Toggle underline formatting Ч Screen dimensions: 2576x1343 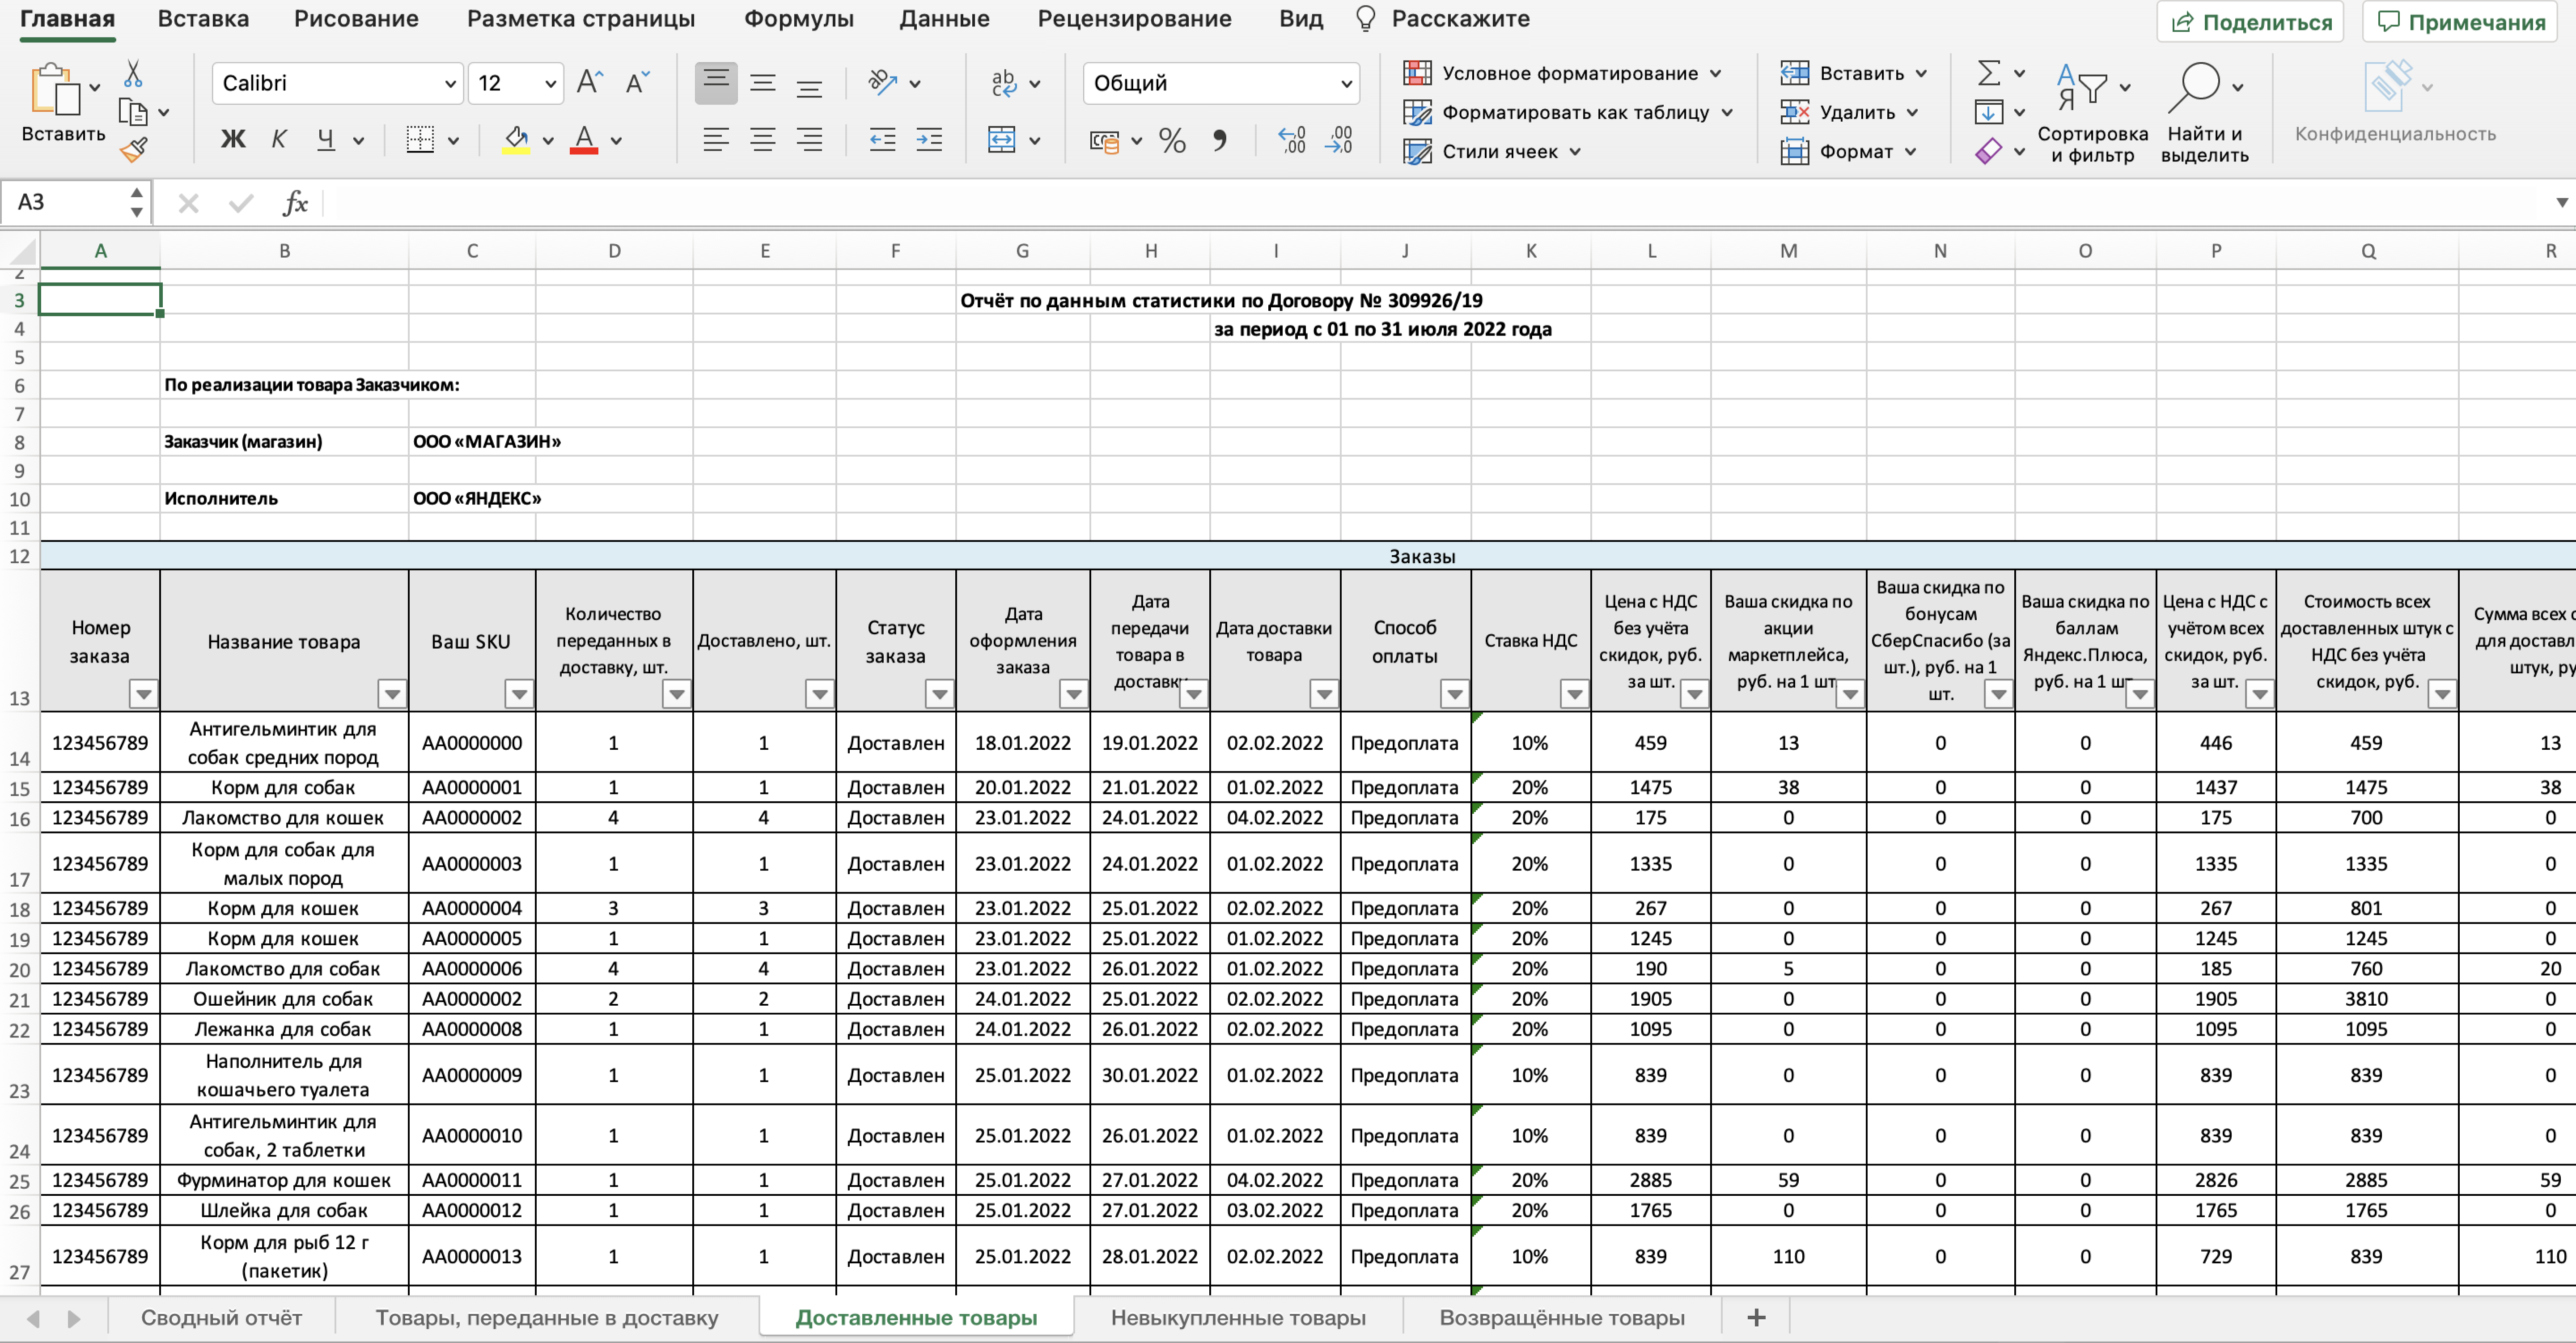coord(326,140)
